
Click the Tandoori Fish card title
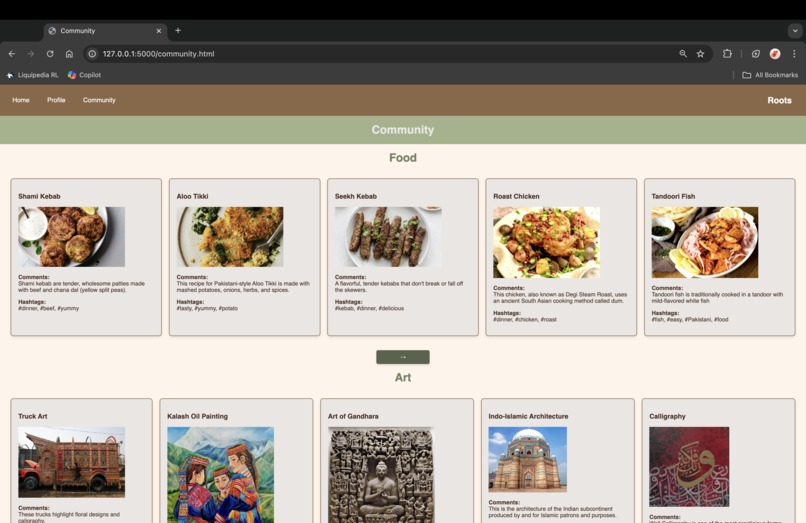(x=673, y=196)
